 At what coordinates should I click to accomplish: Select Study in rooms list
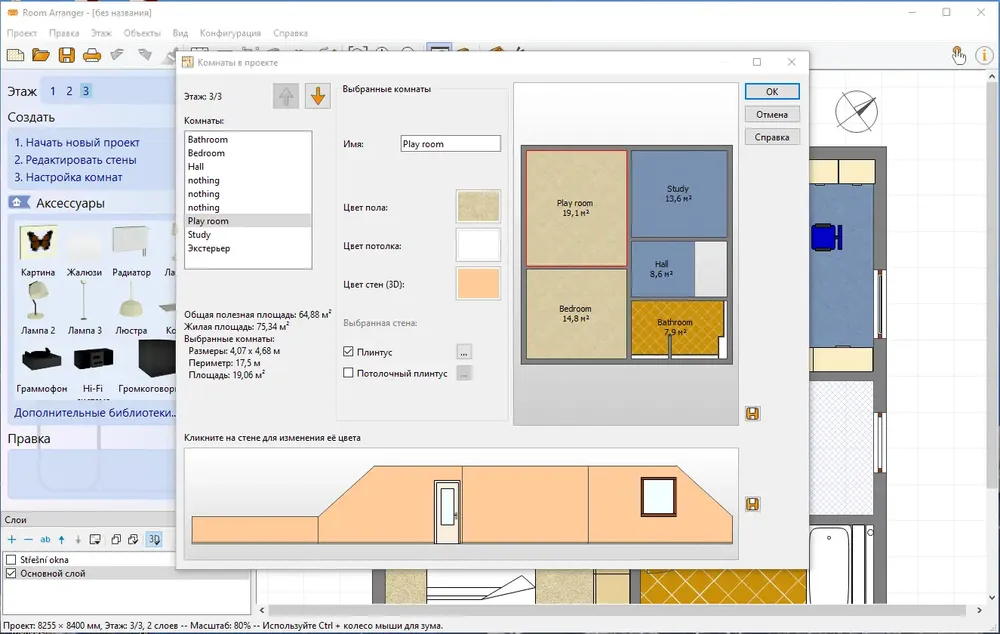click(247, 235)
